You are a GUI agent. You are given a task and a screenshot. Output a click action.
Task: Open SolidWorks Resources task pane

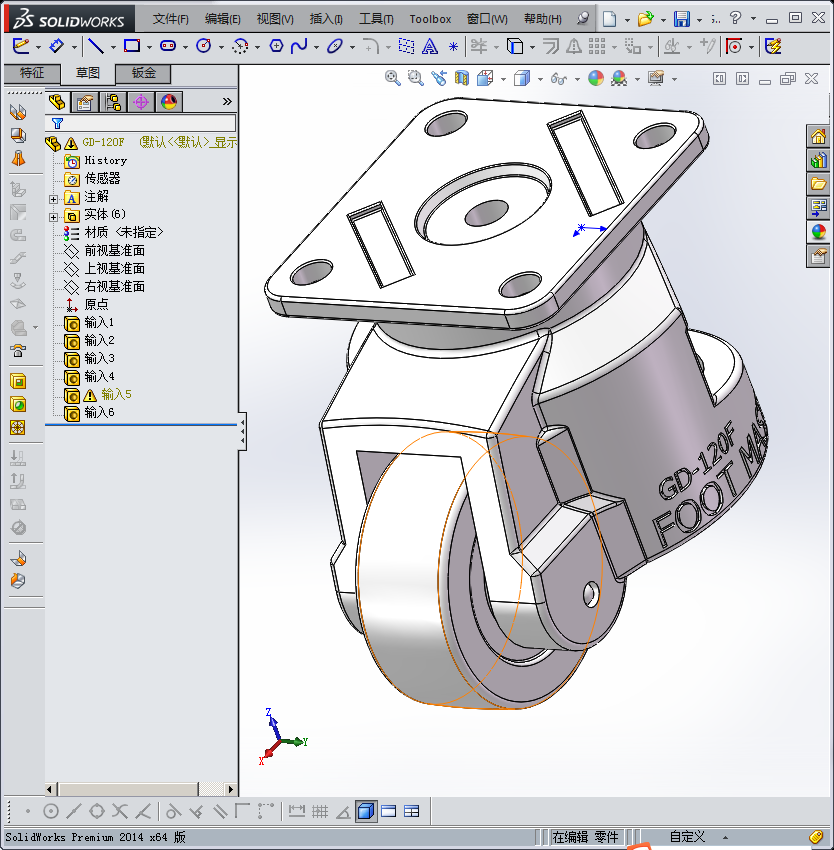(x=818, y=136)
